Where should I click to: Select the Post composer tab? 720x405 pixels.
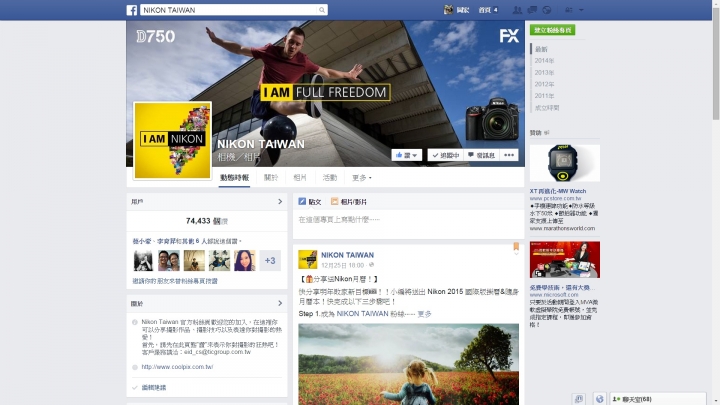(x=310, y=202)
